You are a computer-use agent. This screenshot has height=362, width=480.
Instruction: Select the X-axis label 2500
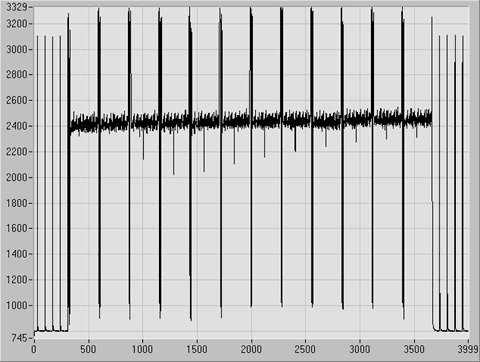(x=305, y=349)
